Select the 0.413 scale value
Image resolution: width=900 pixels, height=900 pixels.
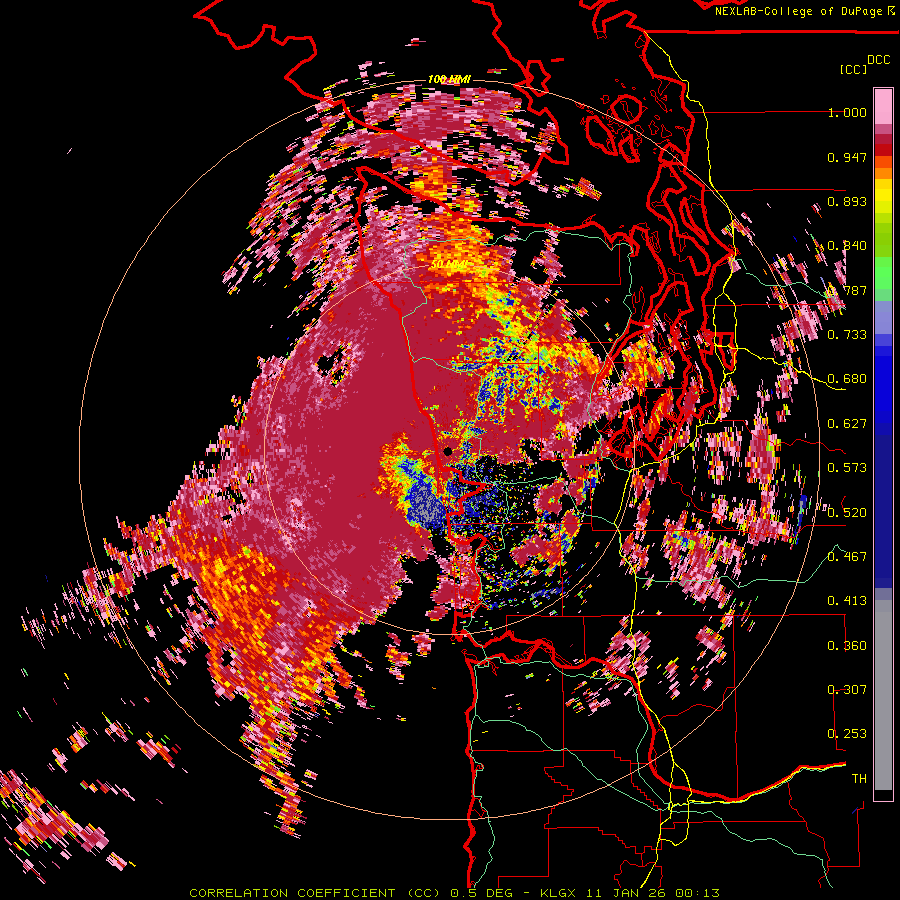[x=847, y=601]
